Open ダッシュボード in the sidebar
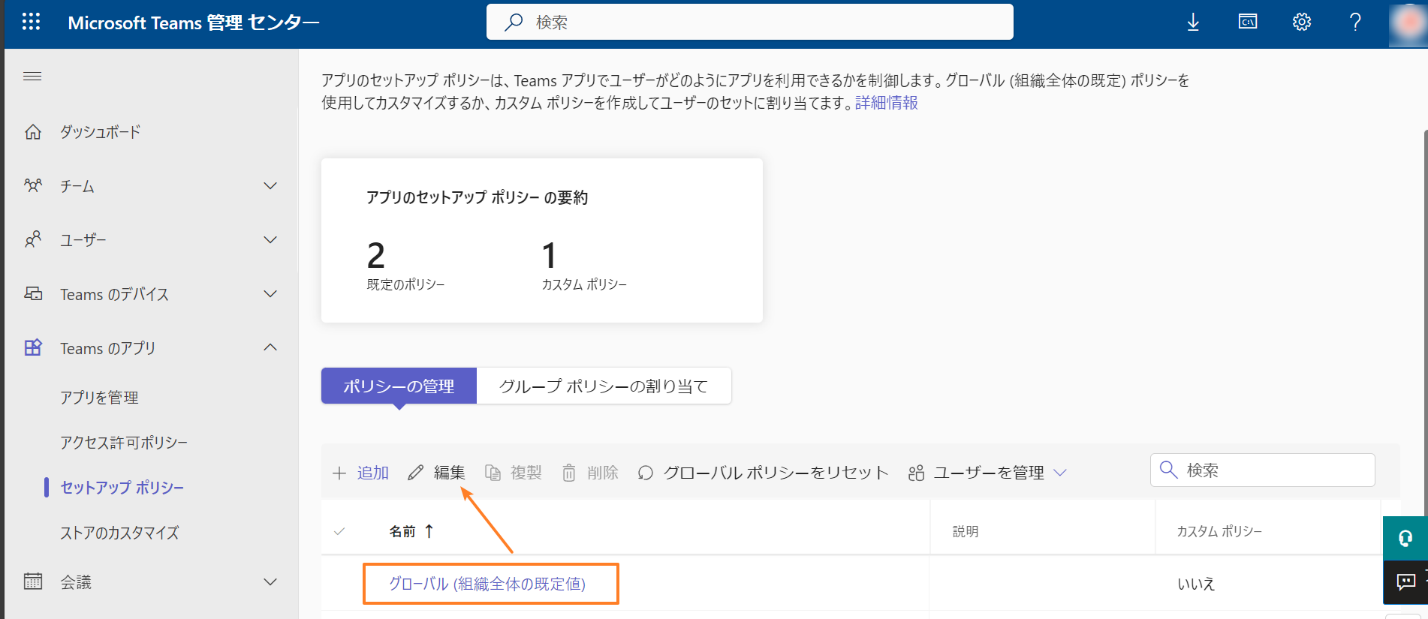Image resolution: width=1428 pixels, height=619 pixels. 100,132
